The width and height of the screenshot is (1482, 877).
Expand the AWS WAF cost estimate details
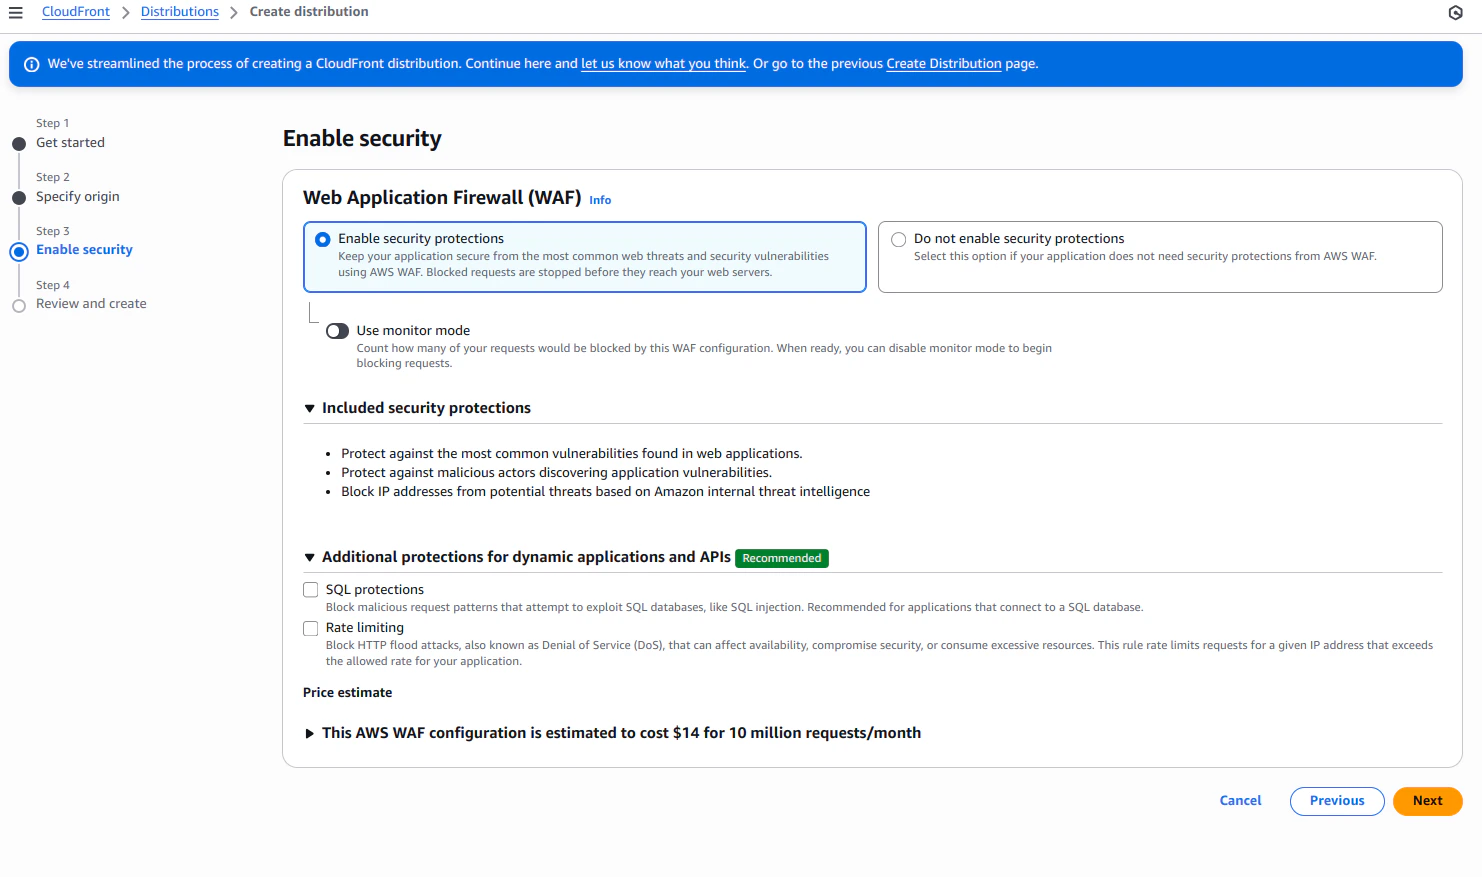[309, 733]
